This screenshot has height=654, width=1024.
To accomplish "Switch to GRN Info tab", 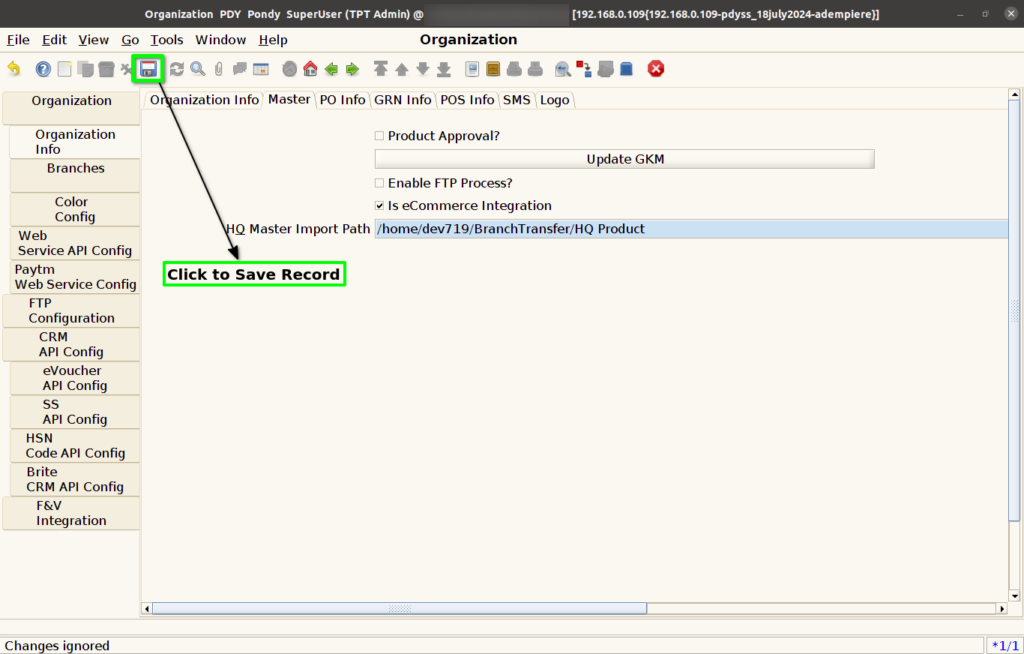I will pos(402,100).
